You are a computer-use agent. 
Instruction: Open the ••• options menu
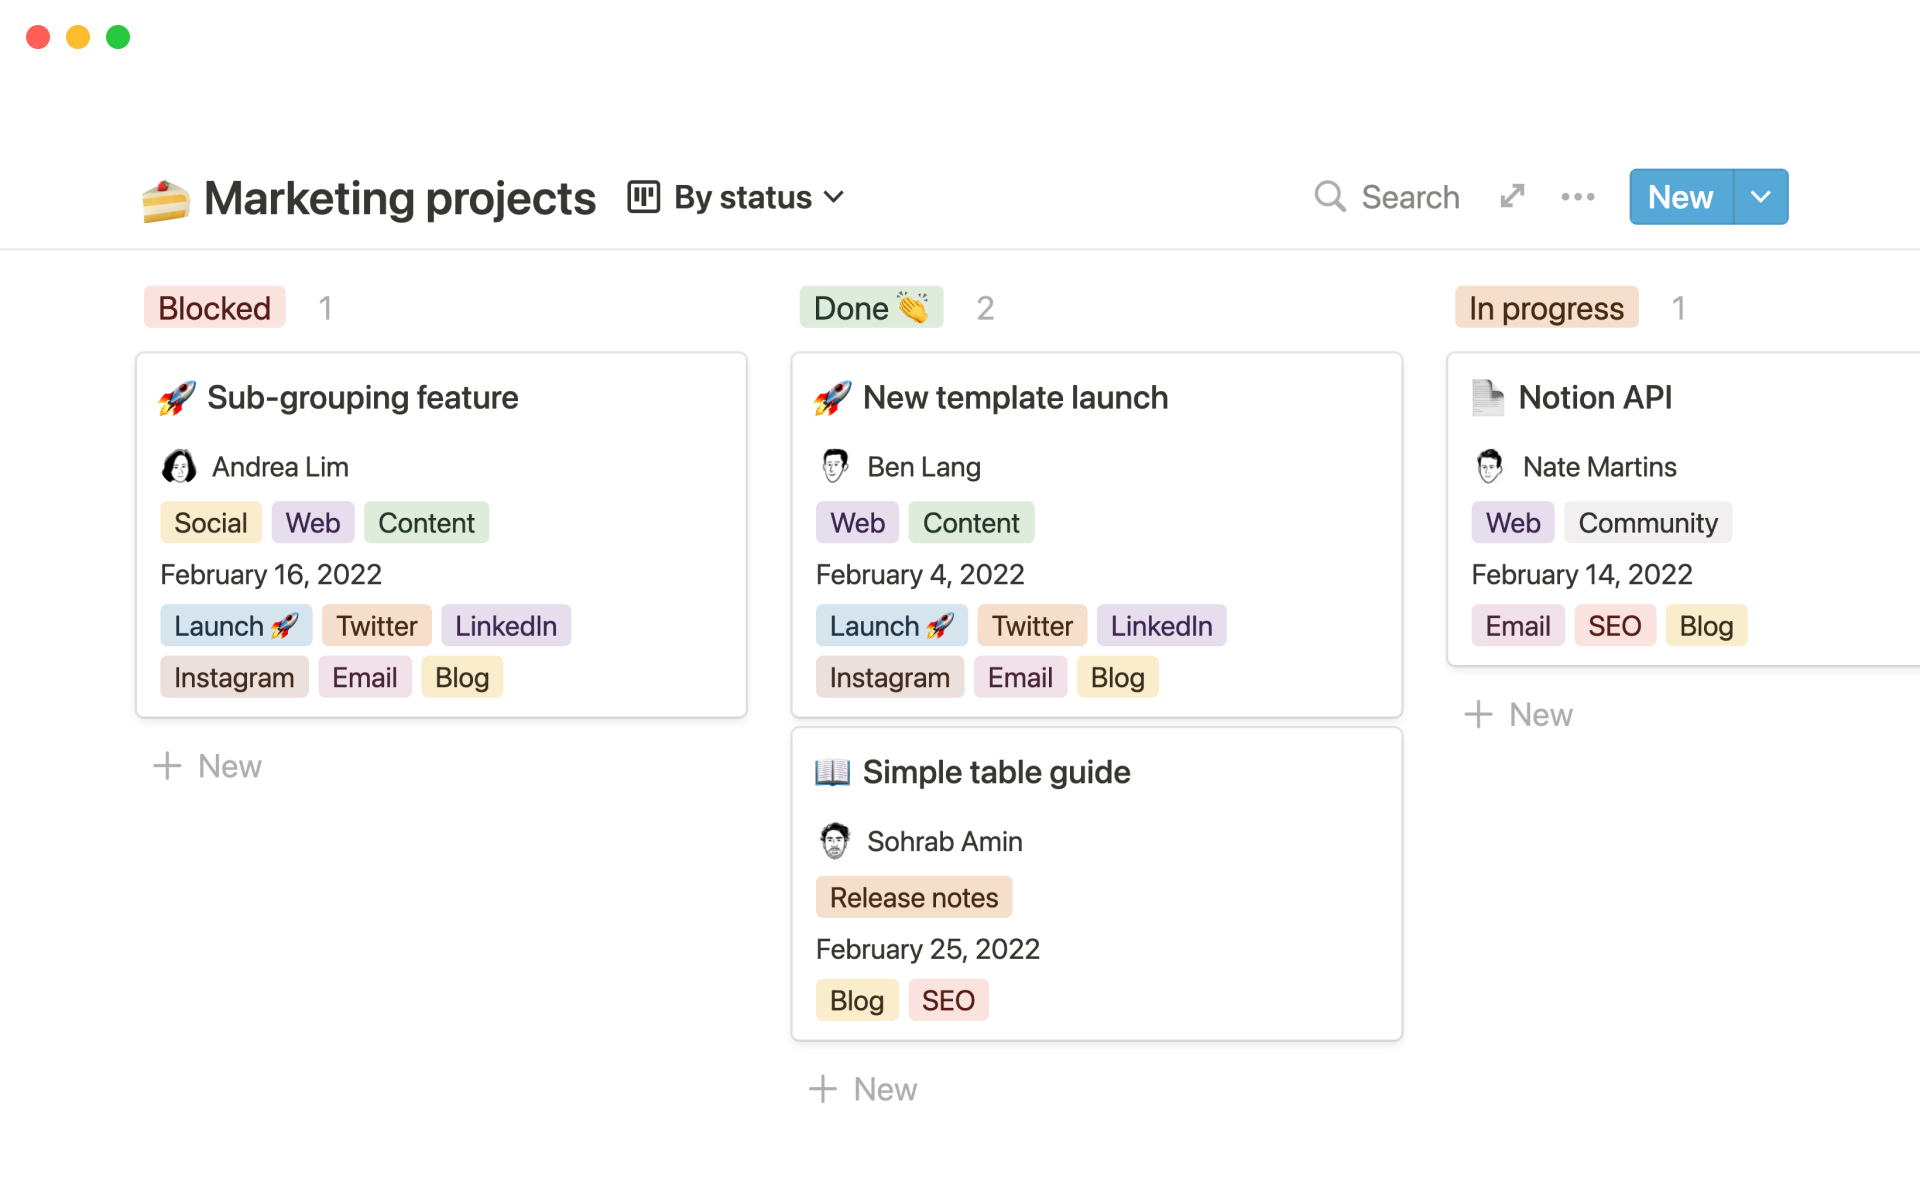(1577, 197)
